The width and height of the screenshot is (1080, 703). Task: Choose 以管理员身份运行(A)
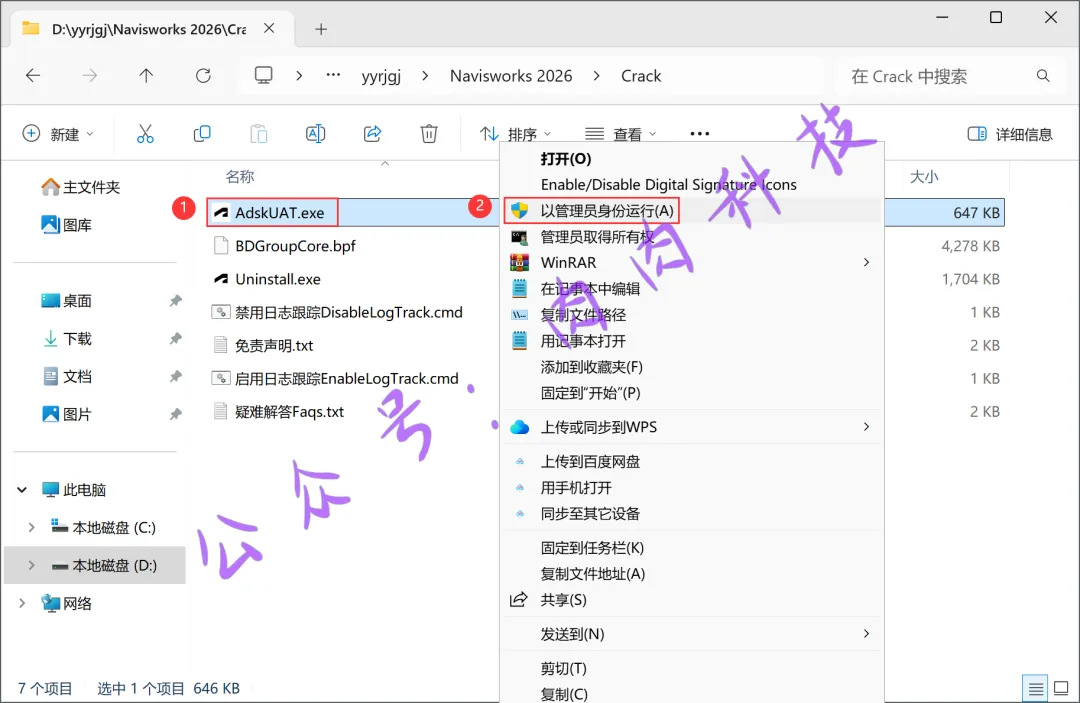(692, 211)
